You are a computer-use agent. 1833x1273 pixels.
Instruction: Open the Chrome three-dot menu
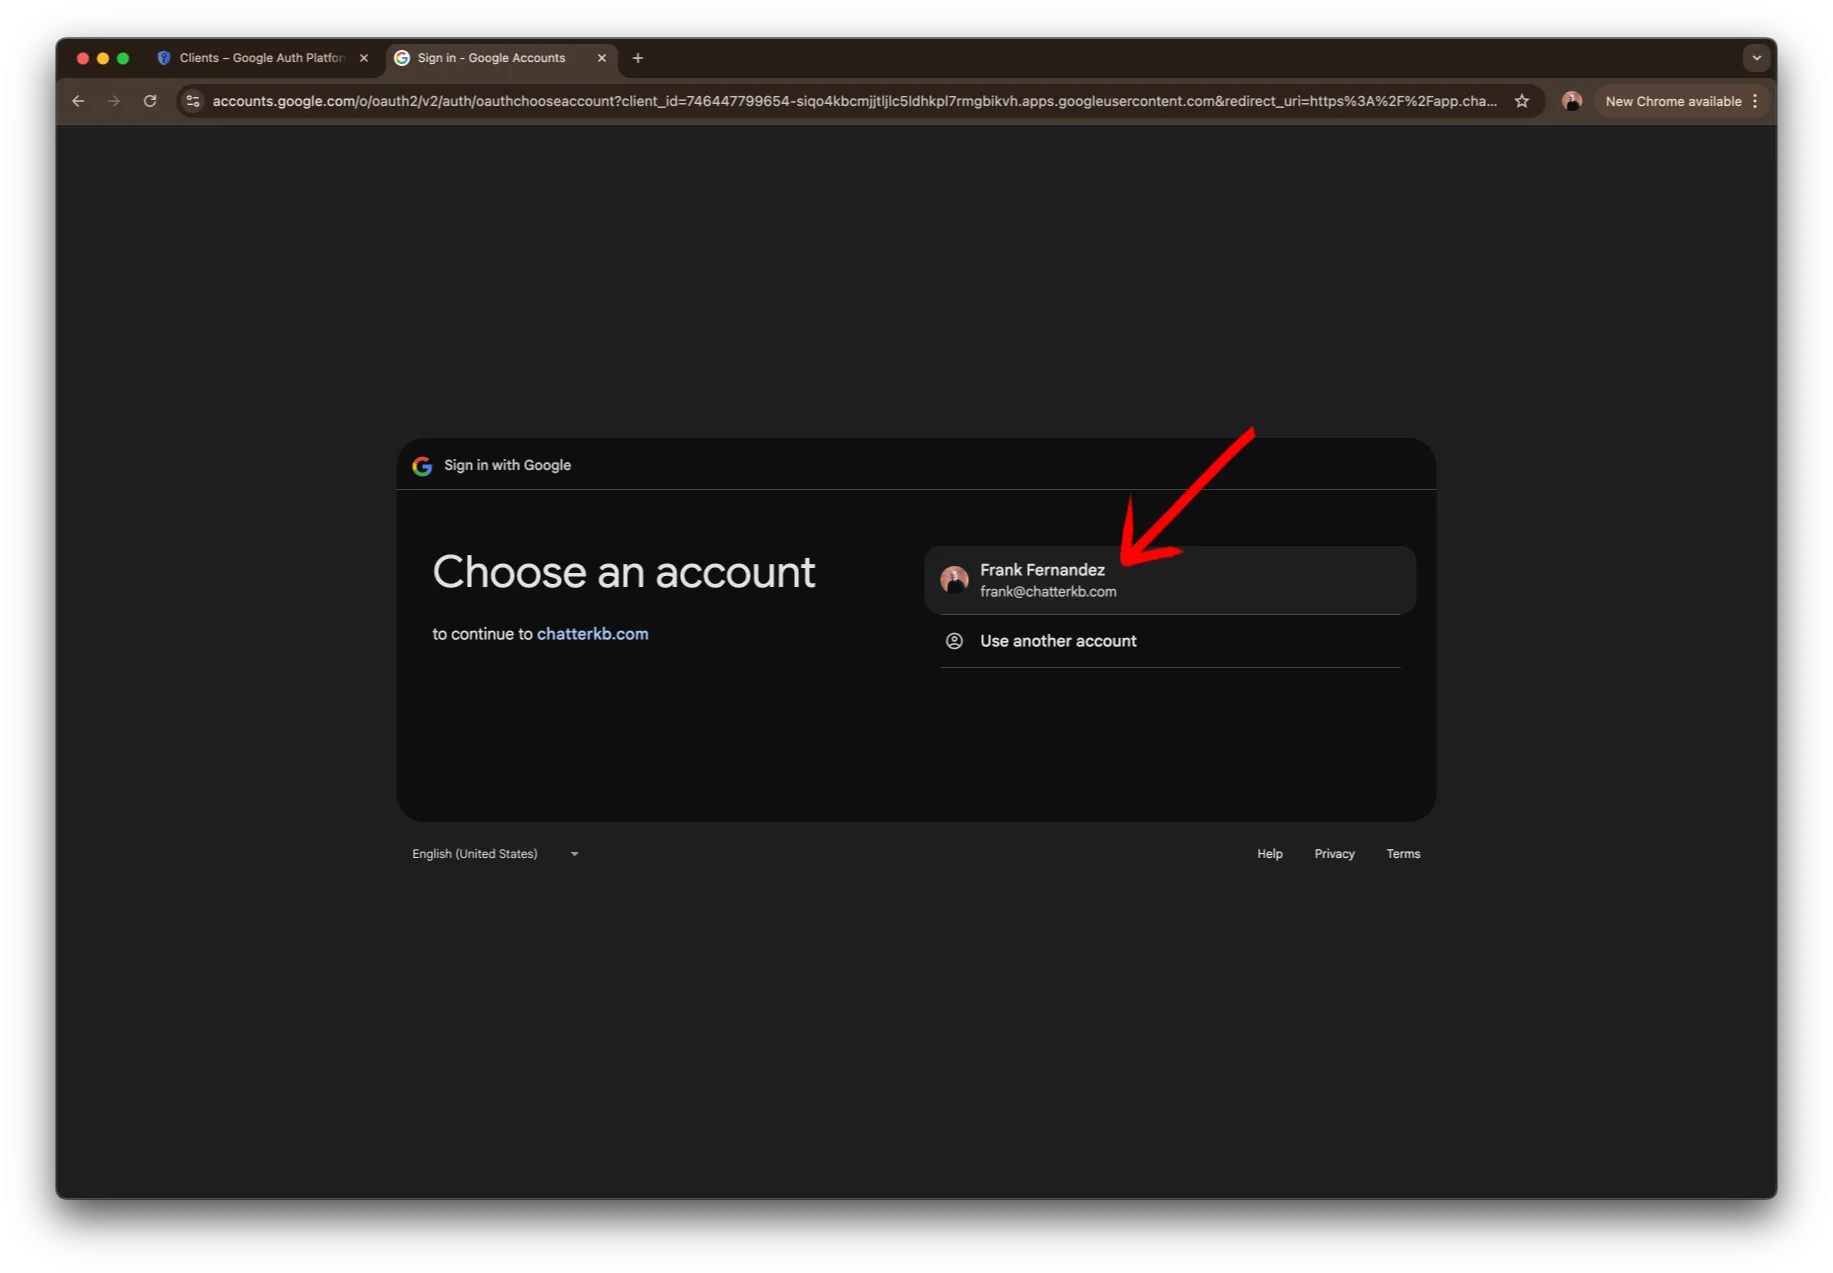click(1755, 101)
